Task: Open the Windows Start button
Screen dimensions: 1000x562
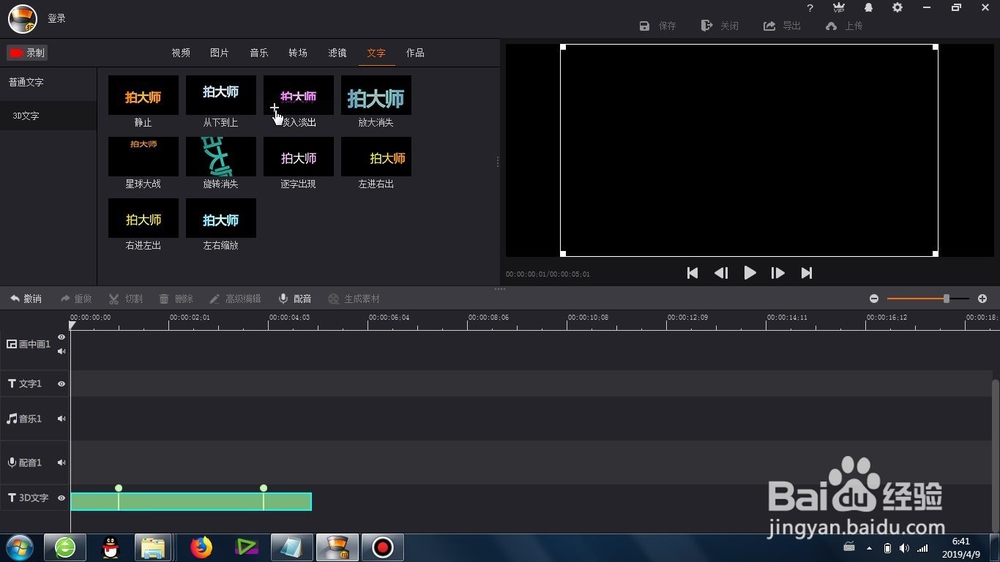Action: click(19, 547)
